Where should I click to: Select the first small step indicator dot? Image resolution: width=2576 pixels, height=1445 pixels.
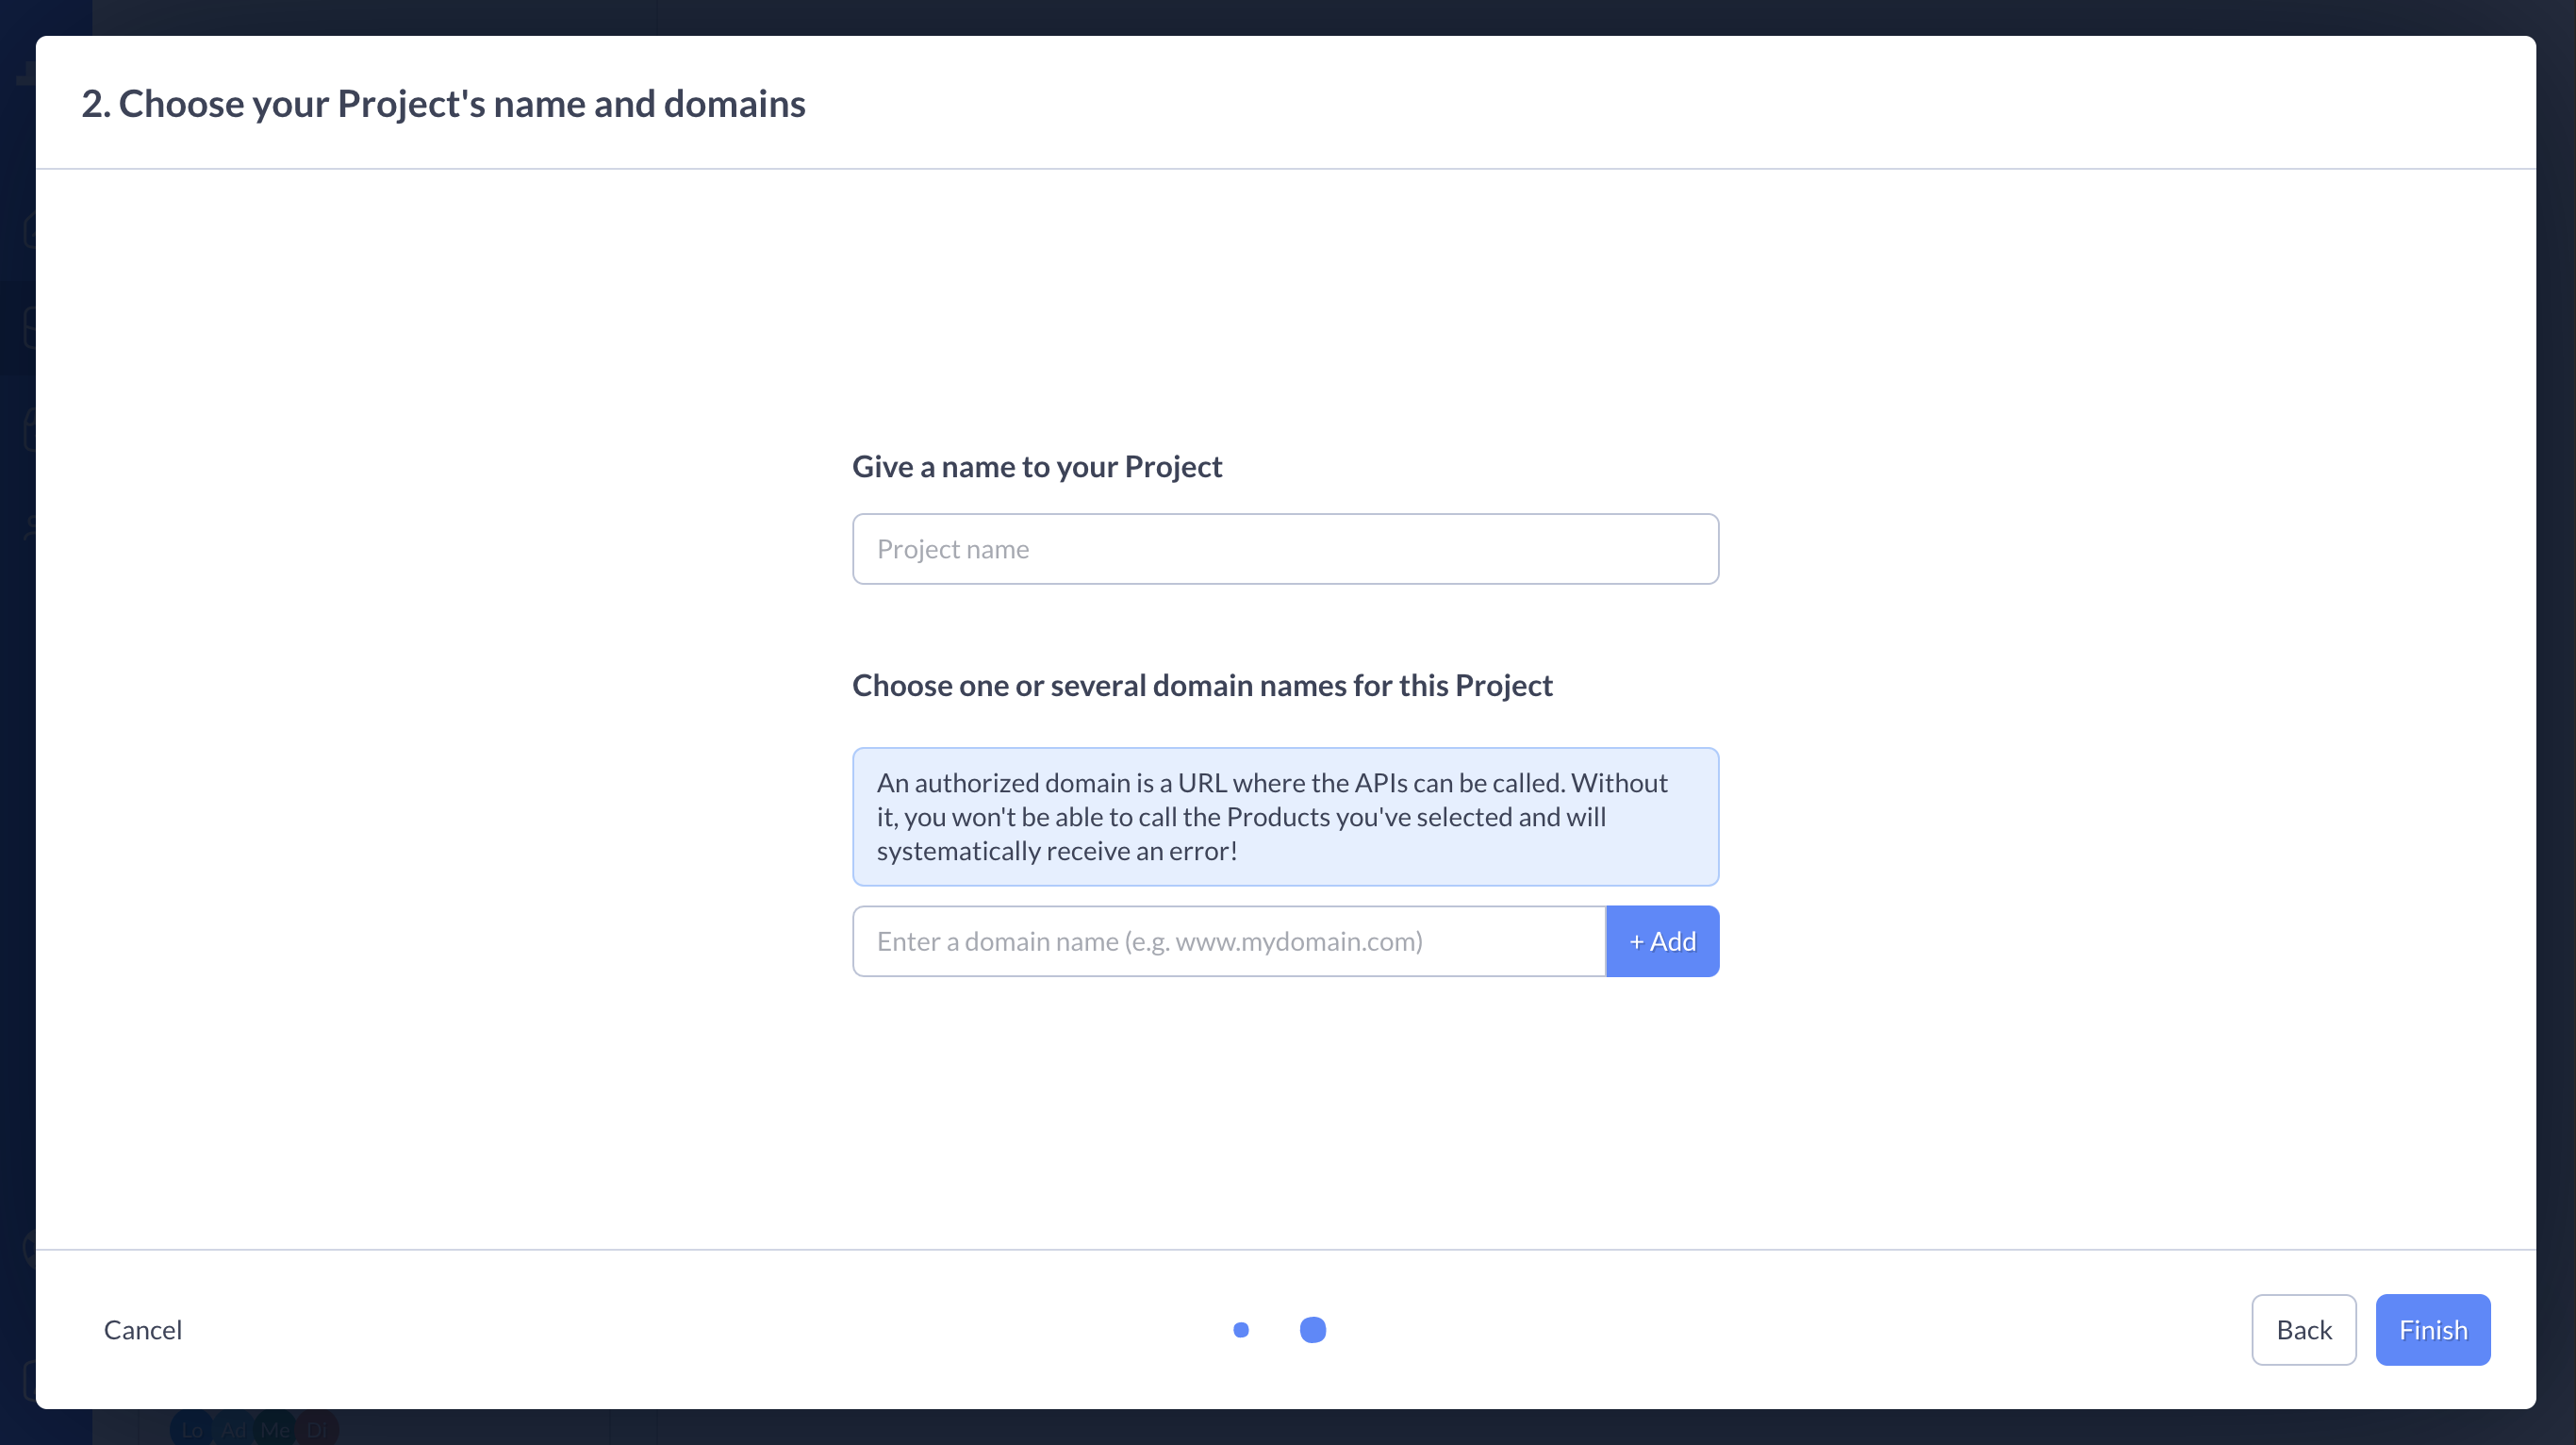pyautogui.click(x=1241, y=1329)
